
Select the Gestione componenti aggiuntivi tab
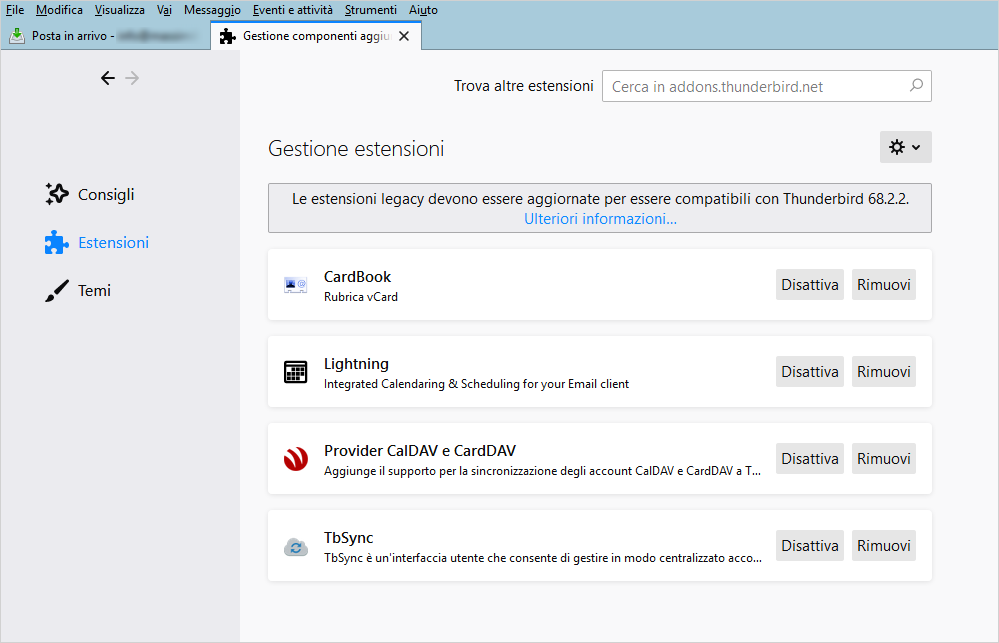click(x=316, y=36)
